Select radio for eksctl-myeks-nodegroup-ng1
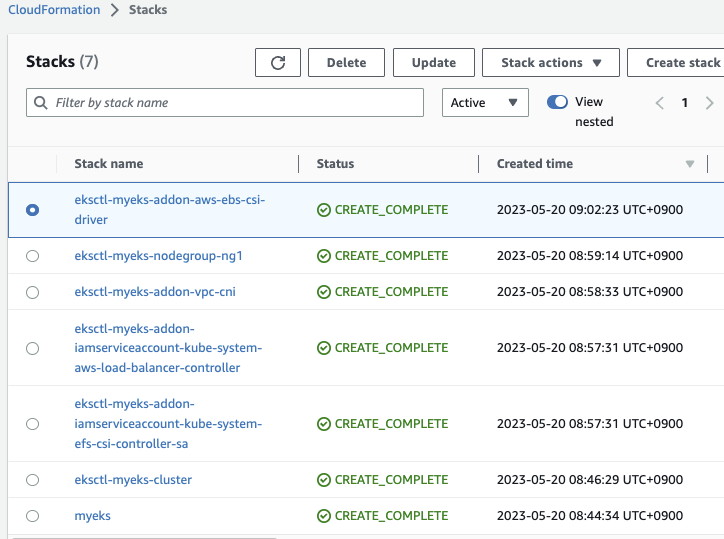This screenshot has height=539, width=724. (32, 256)
